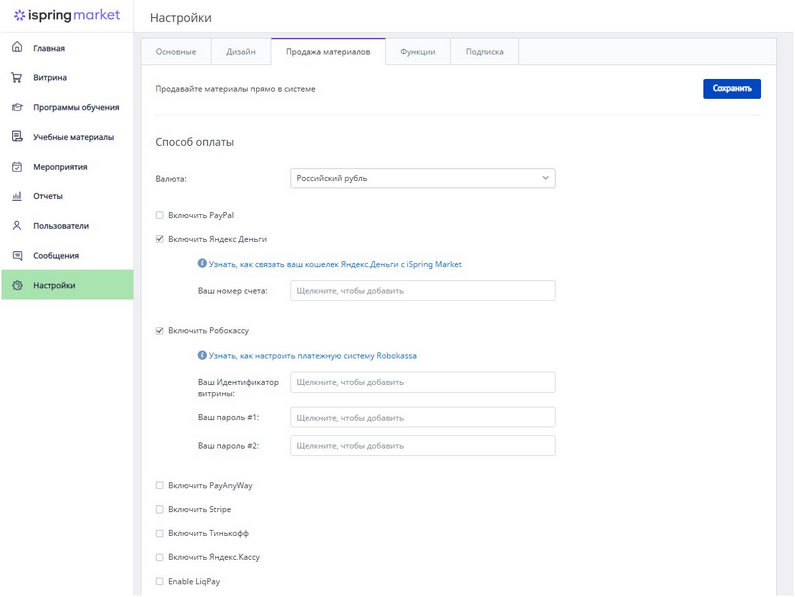Uncheck Включить Яндекс Деньги
Image resolution: width=795 pixels, height=597 pixels.
(160, 239)
